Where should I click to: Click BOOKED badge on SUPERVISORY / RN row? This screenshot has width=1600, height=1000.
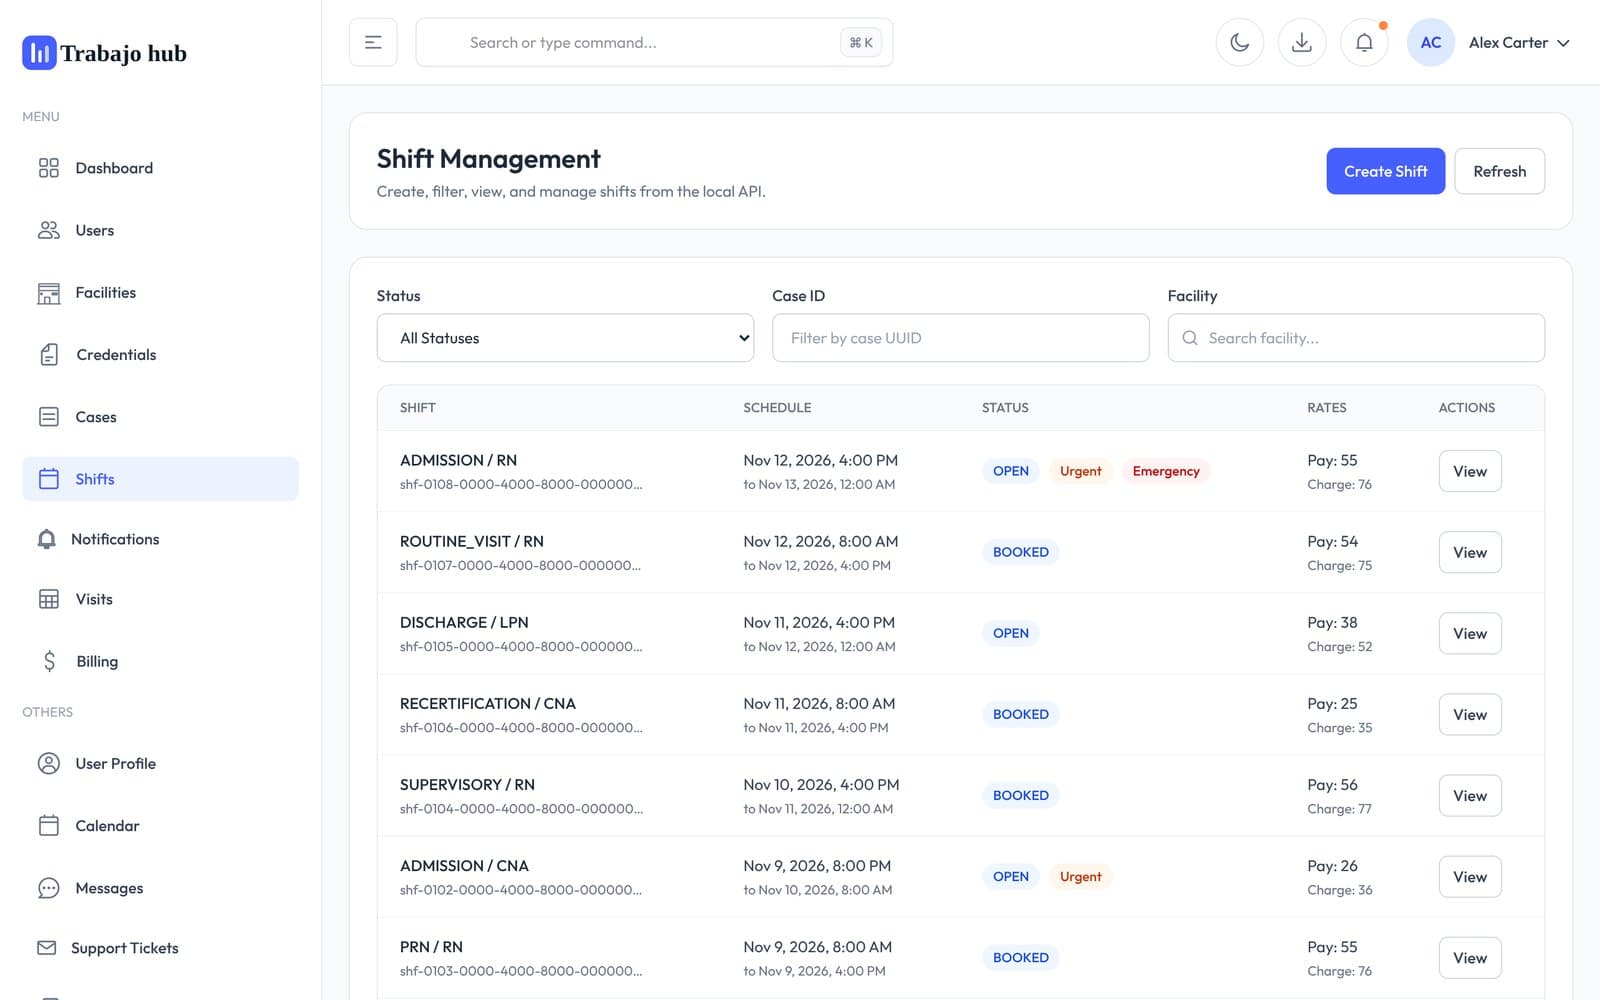tap(1021, 795)
